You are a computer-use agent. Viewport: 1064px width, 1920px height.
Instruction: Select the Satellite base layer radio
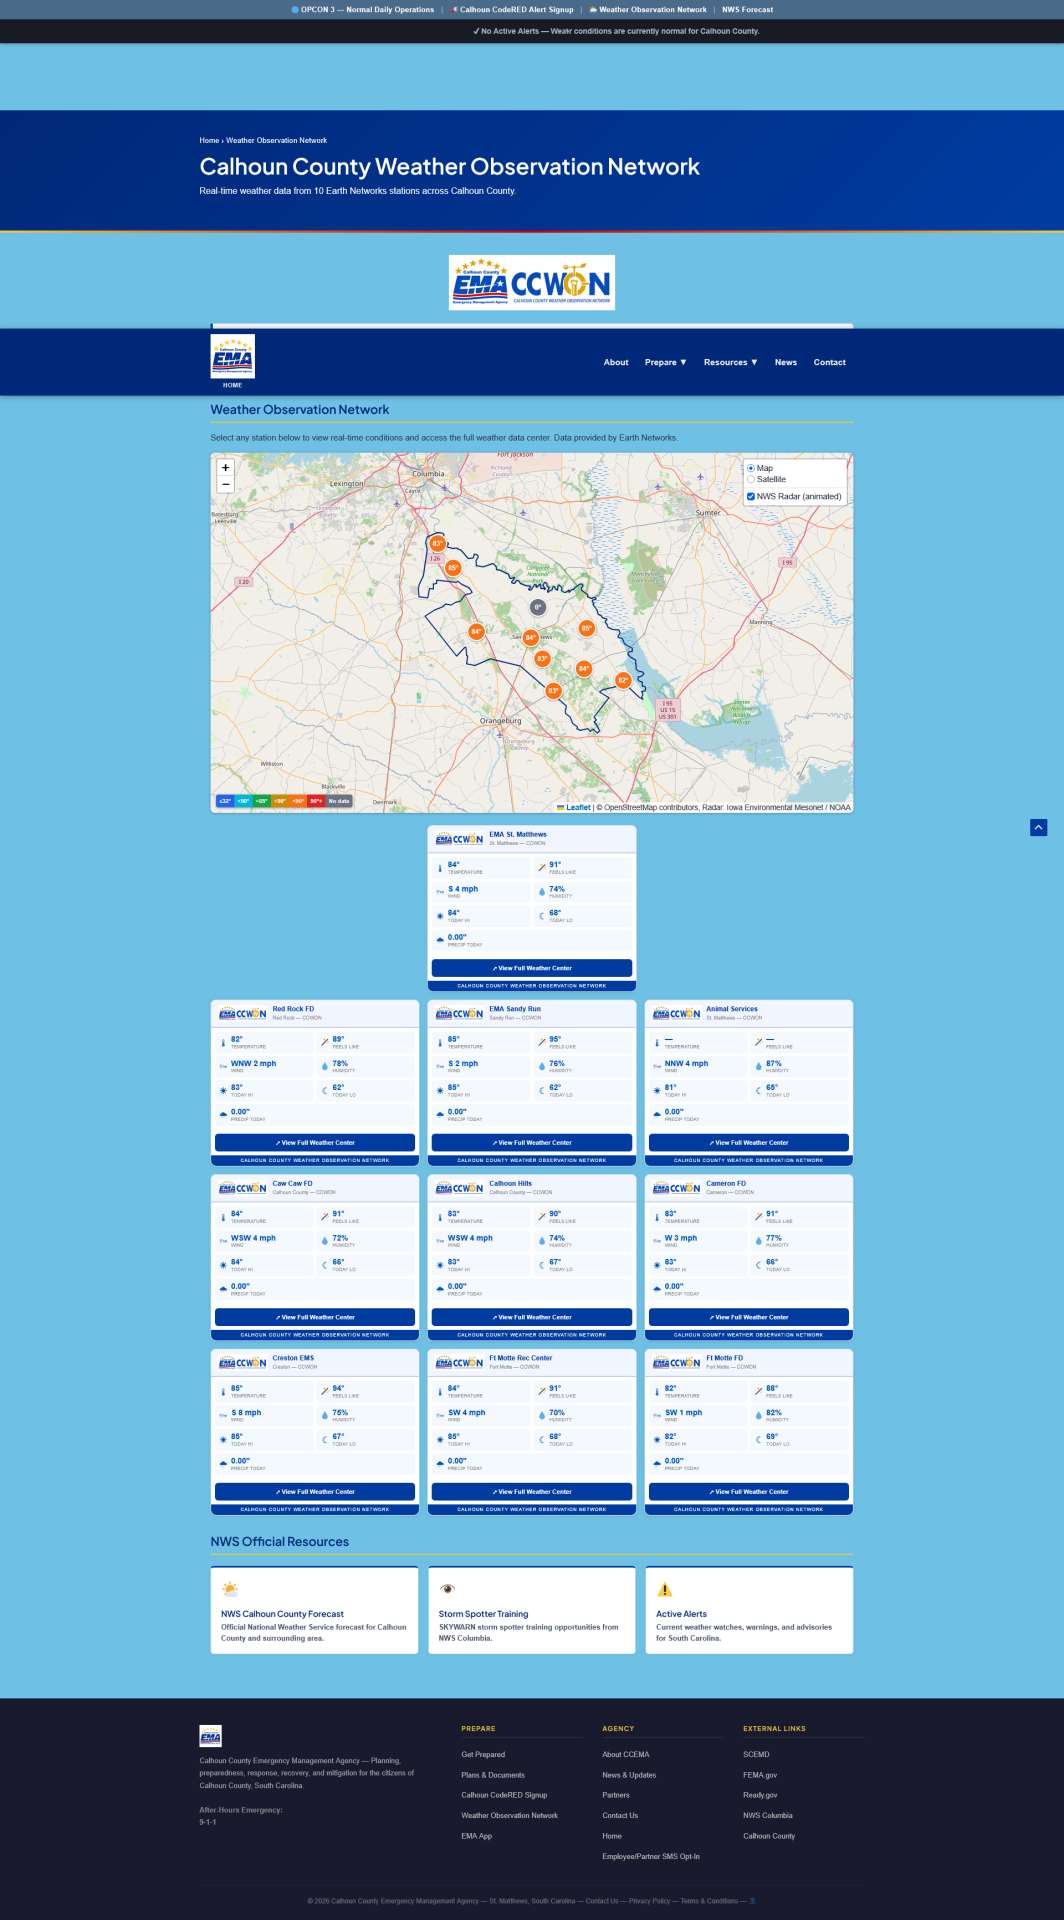pyautogui.click(x=751, y=479)
